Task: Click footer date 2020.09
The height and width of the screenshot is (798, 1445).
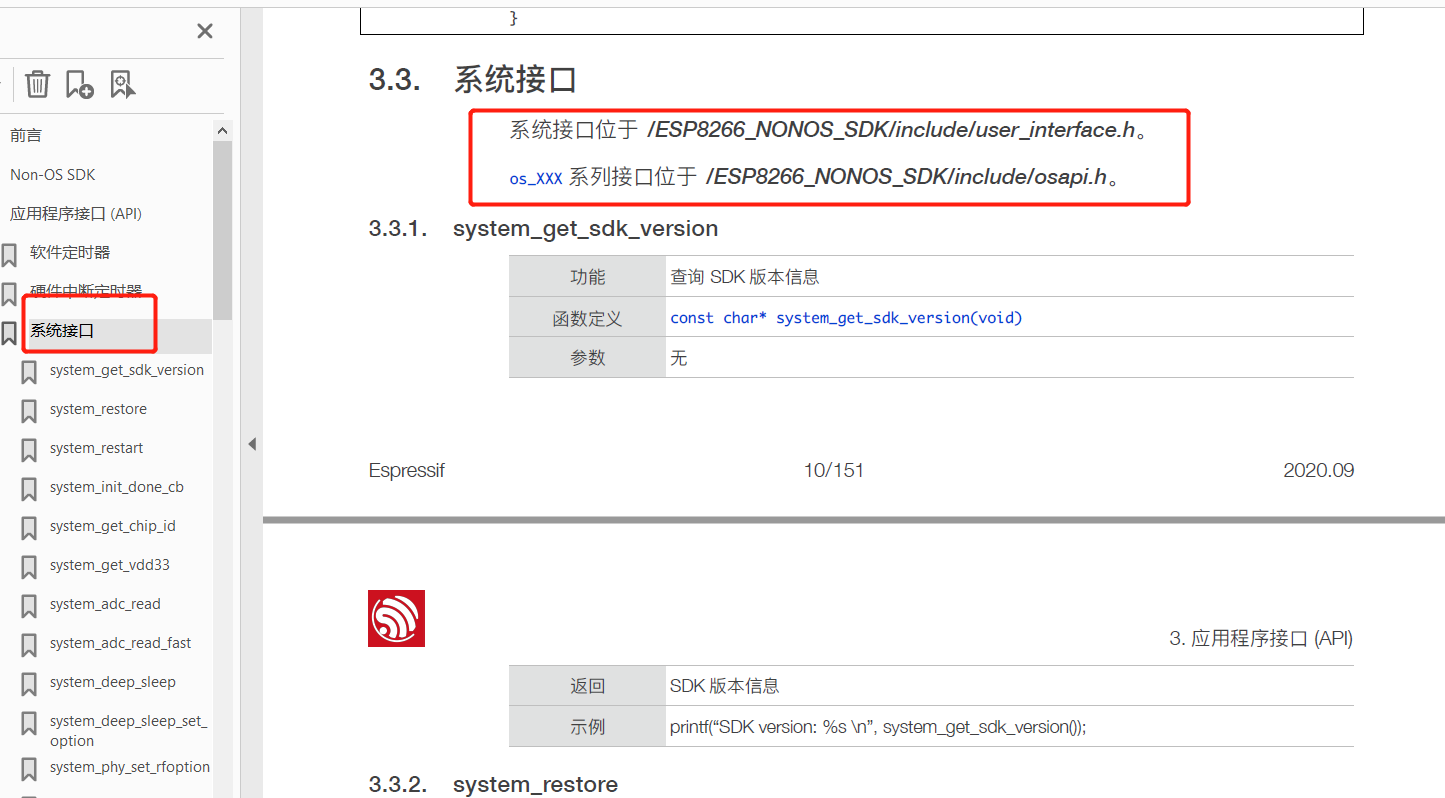Action: pos(1319,470)
